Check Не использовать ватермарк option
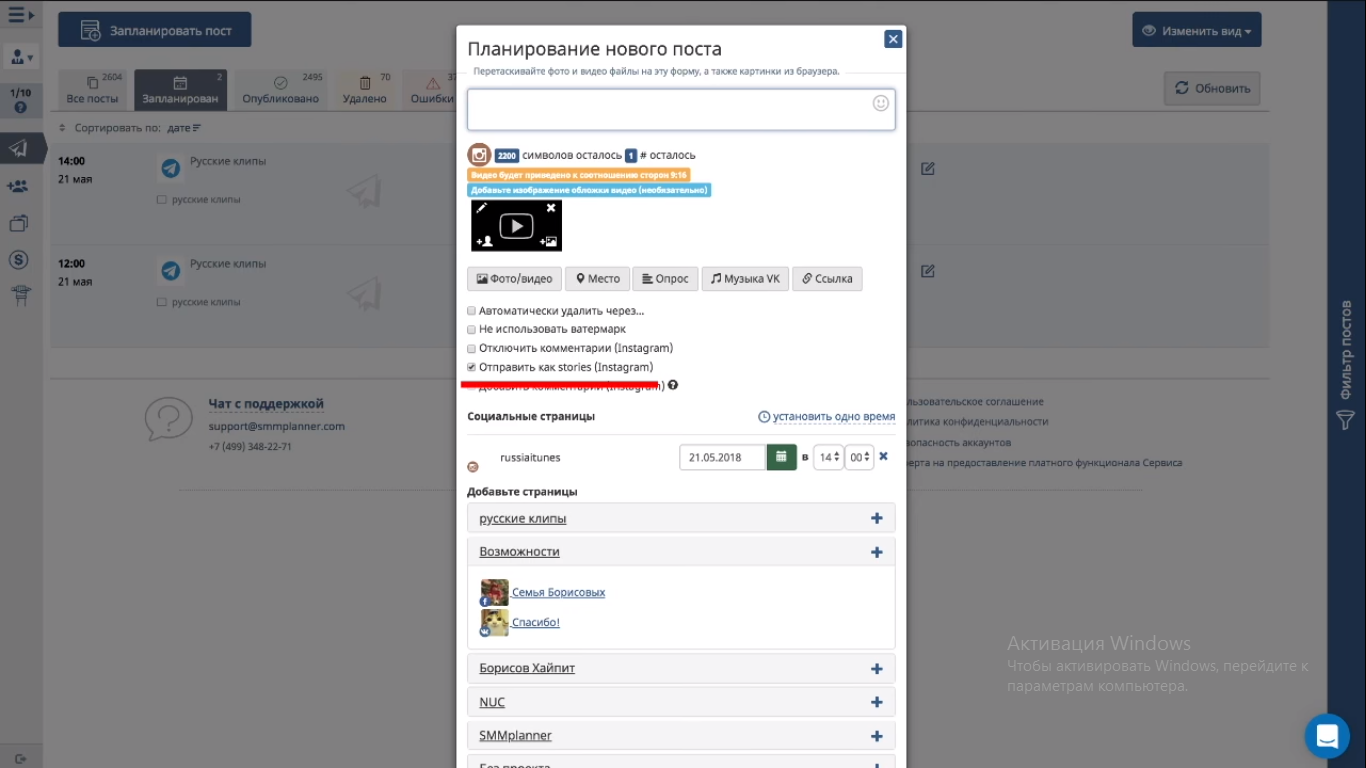 pyautogui.click(x=472, y=329)
